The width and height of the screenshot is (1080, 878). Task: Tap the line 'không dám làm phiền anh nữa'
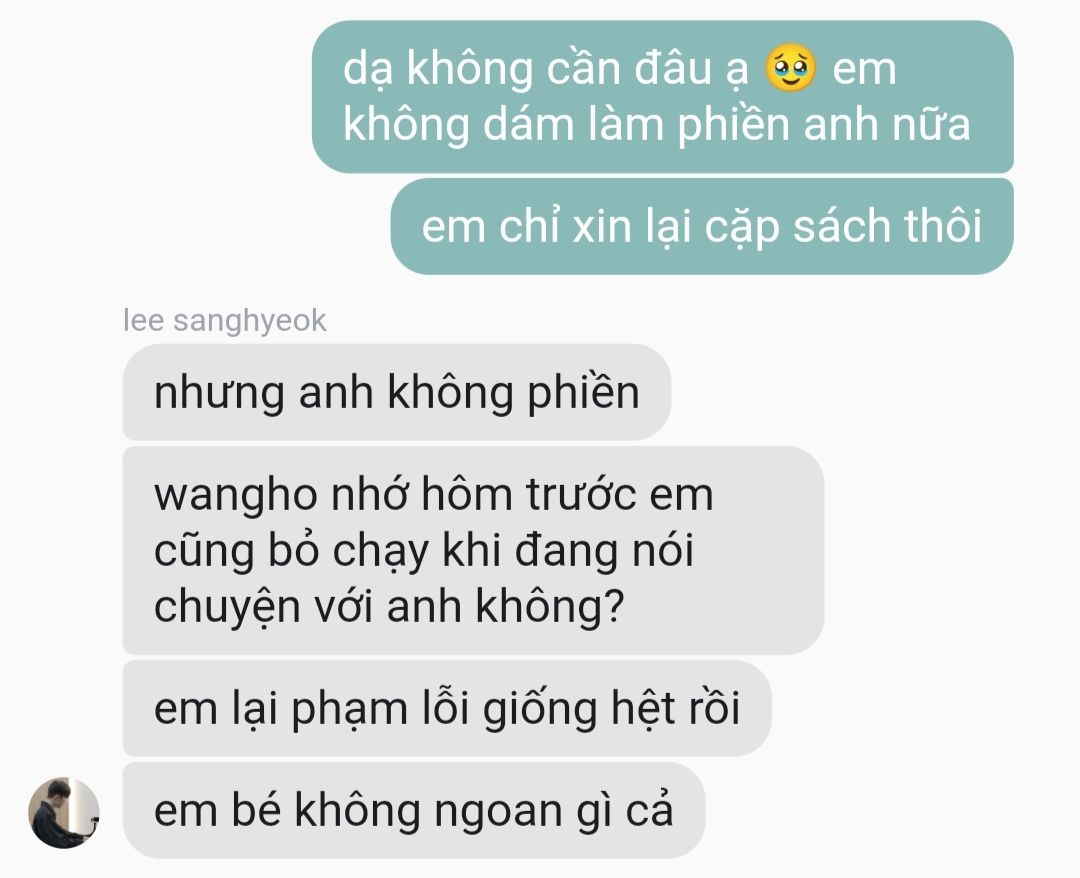tap(656, 125)
